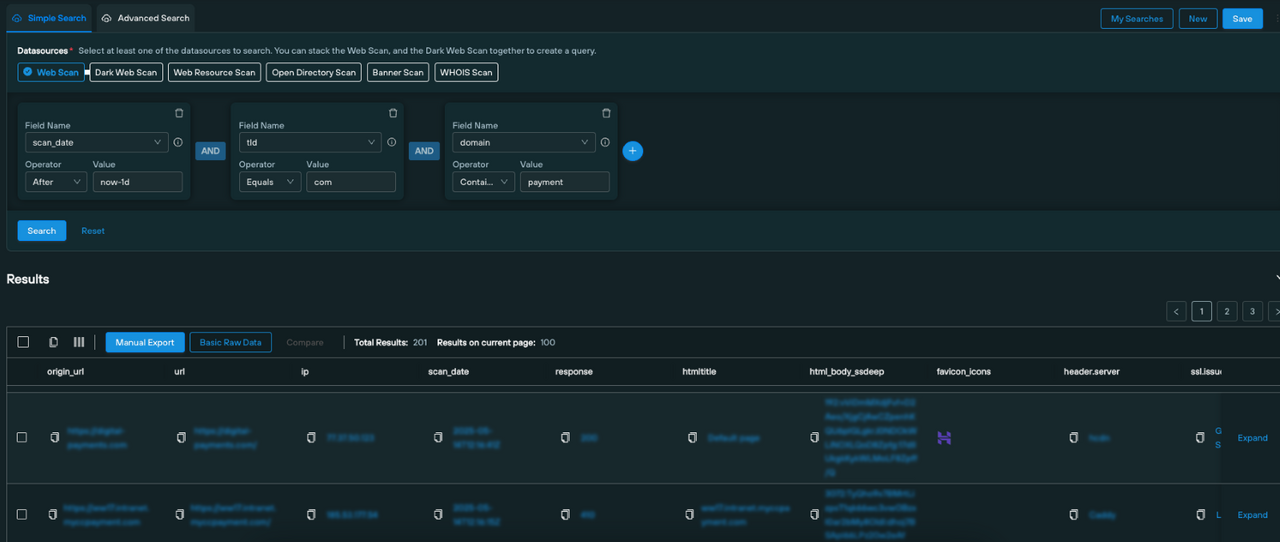Show info for domain field
This screenshot has width=1280, height=542.
pos(606,143)
